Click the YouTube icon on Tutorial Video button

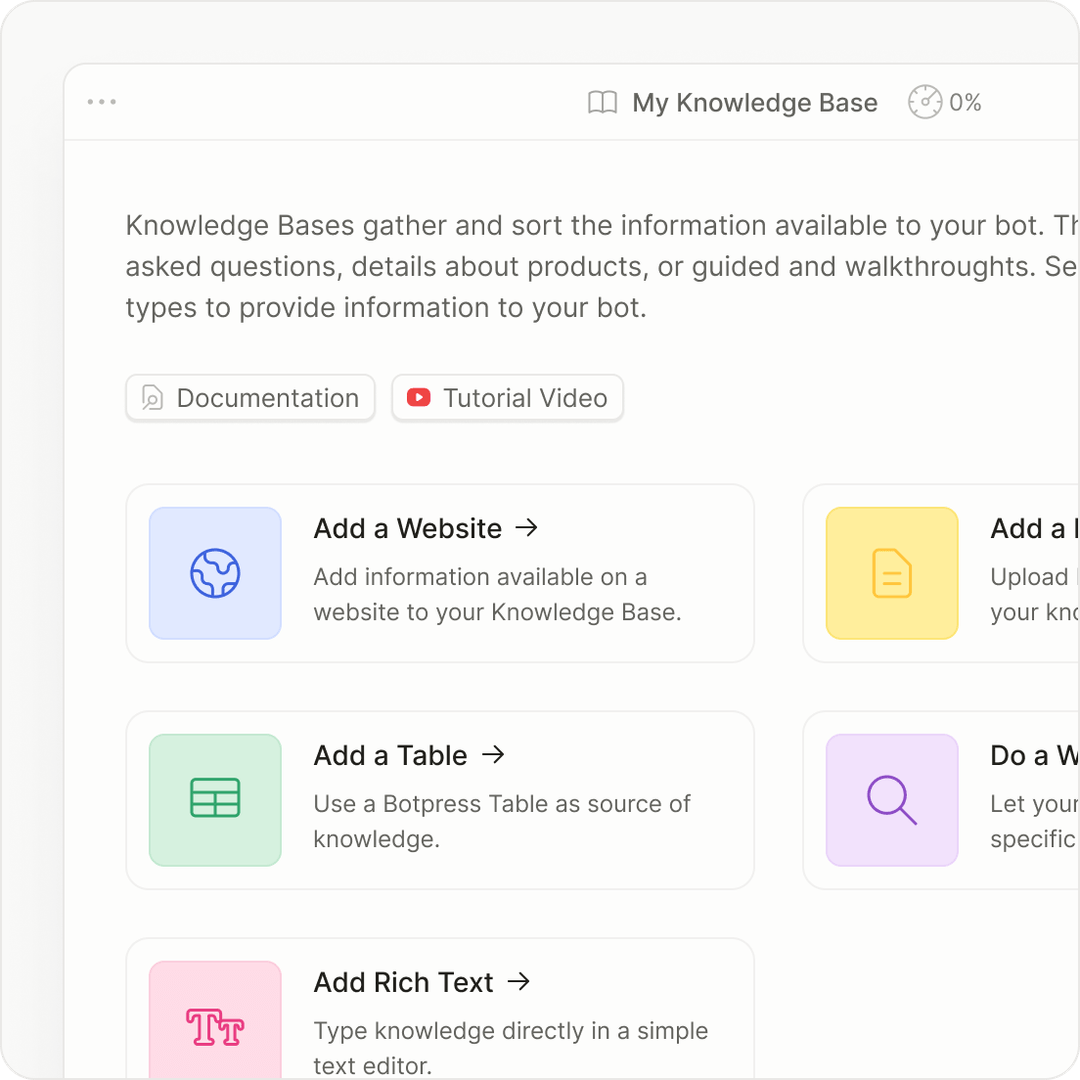[419, 397]
